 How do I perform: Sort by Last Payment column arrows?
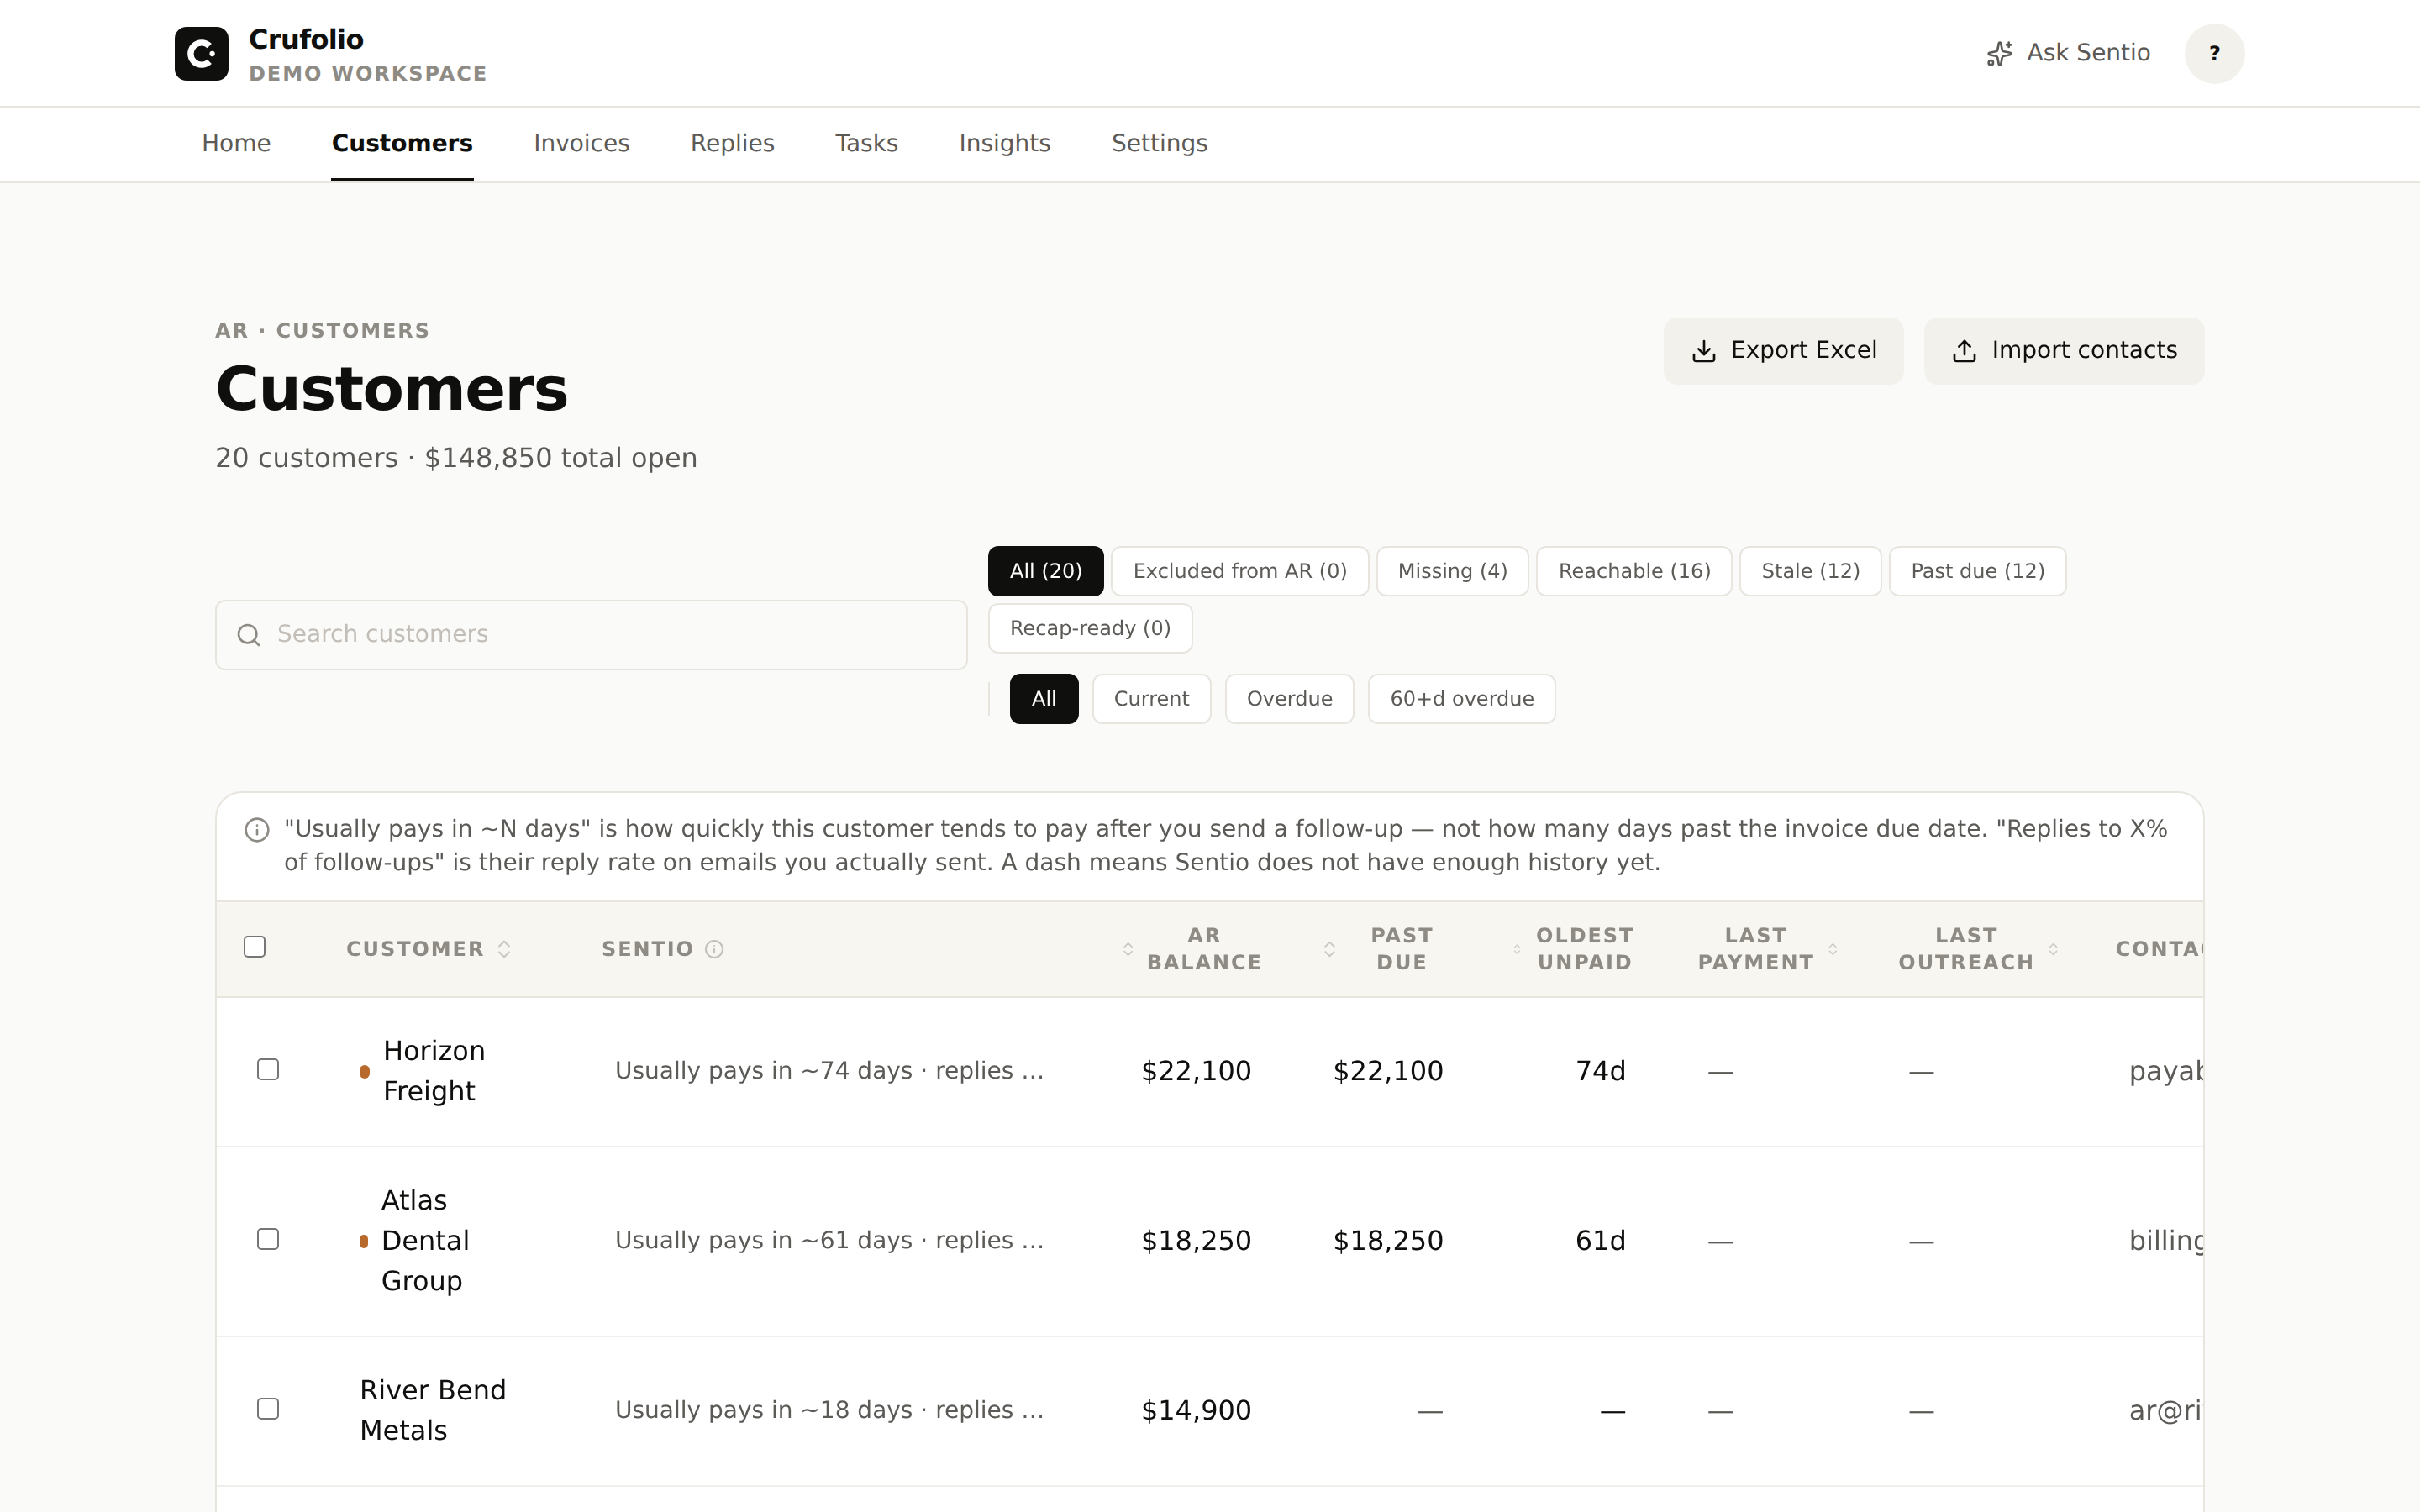(x=1833, y=949)
